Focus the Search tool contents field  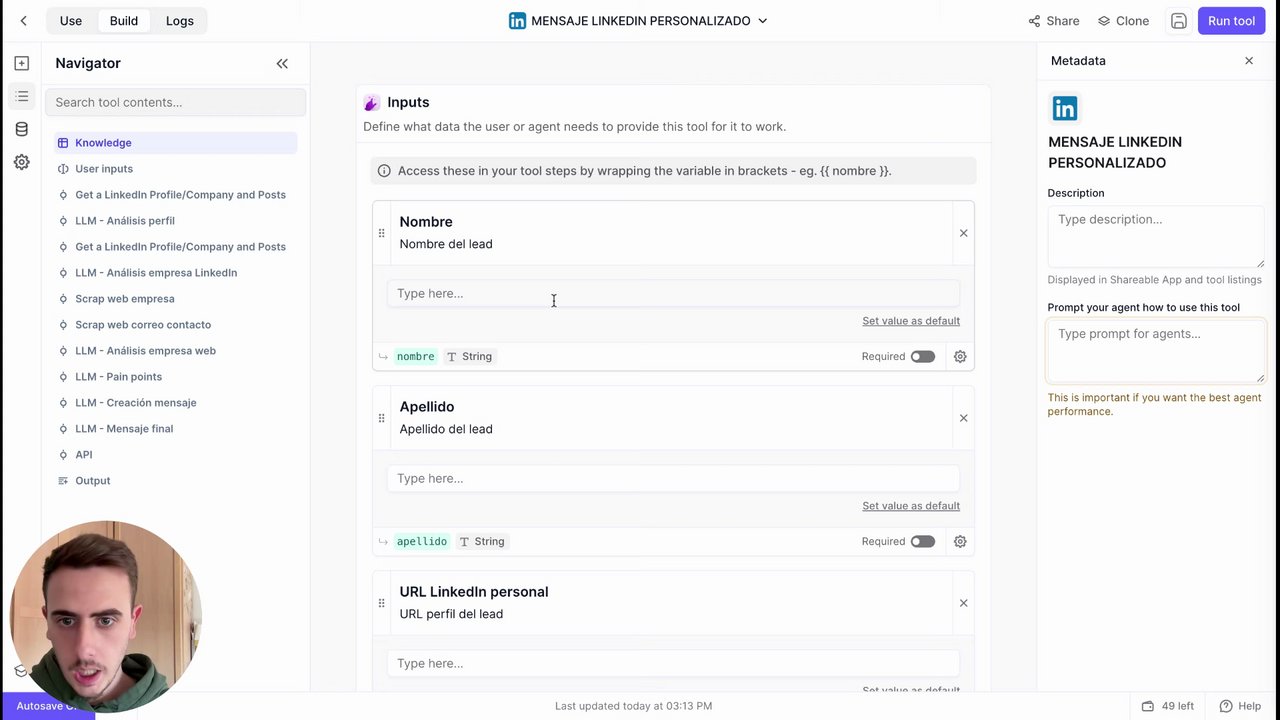[175, 102]
